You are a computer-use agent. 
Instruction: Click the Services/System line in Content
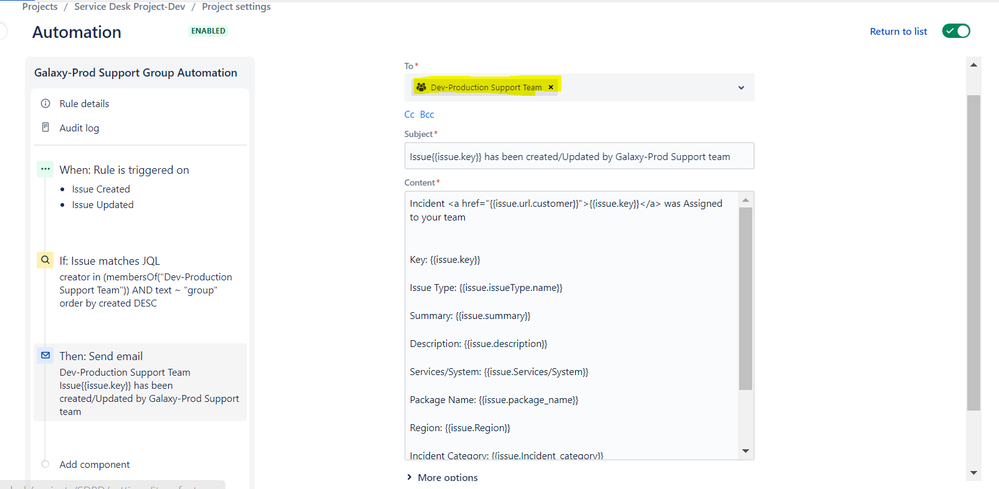[x=499, y=371]
